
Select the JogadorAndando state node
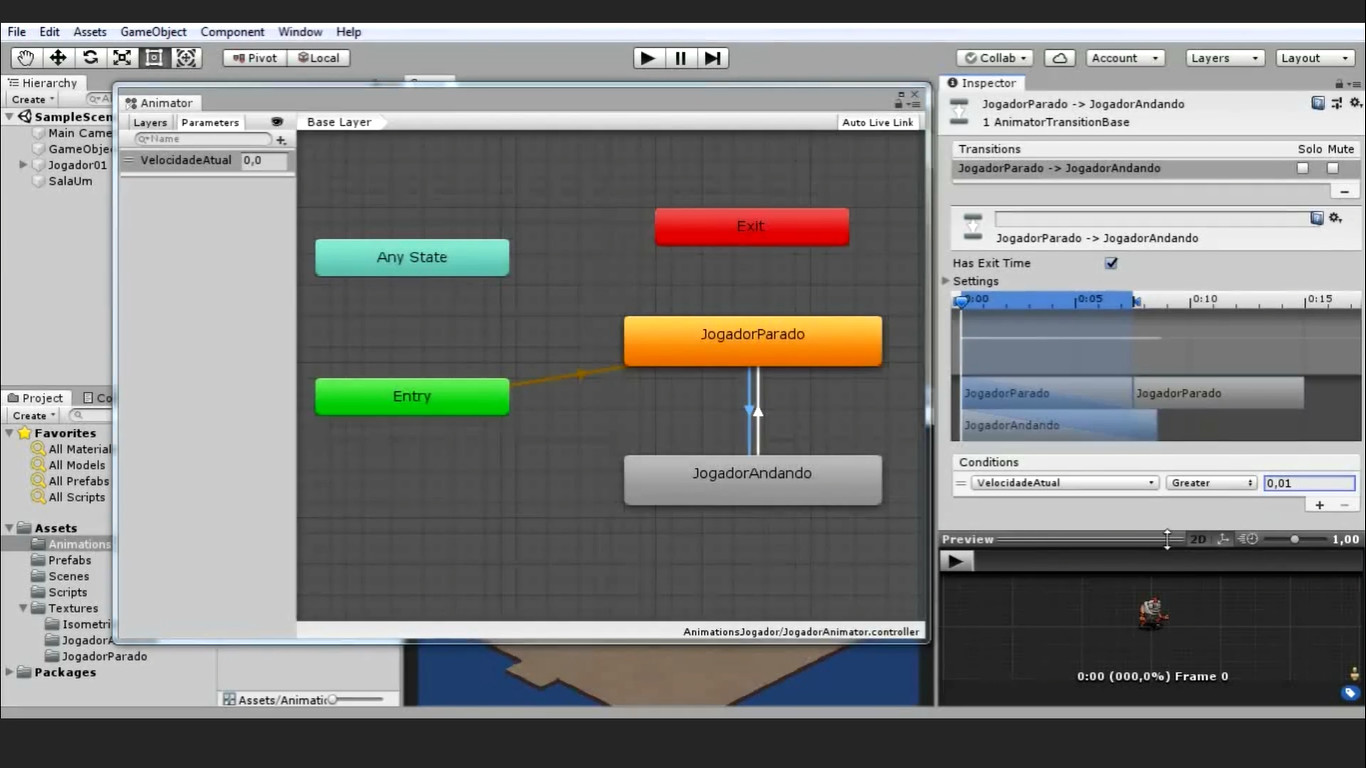click(752, 480)
